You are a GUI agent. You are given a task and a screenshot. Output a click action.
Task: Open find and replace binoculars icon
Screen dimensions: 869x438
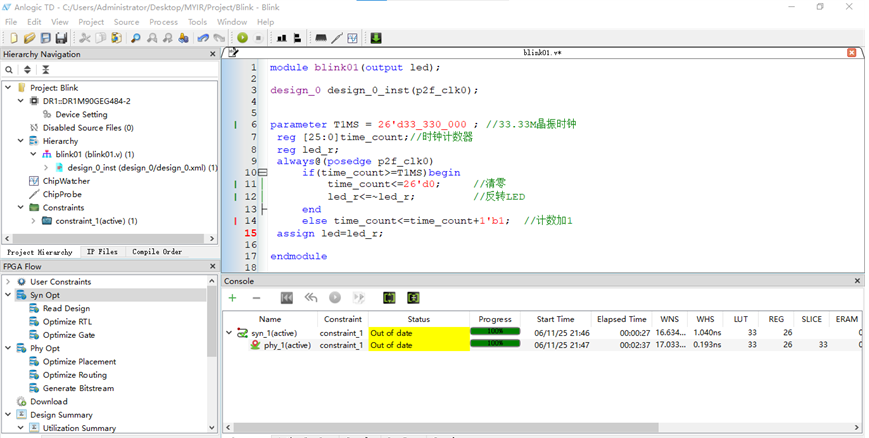(x=183, y=38)
